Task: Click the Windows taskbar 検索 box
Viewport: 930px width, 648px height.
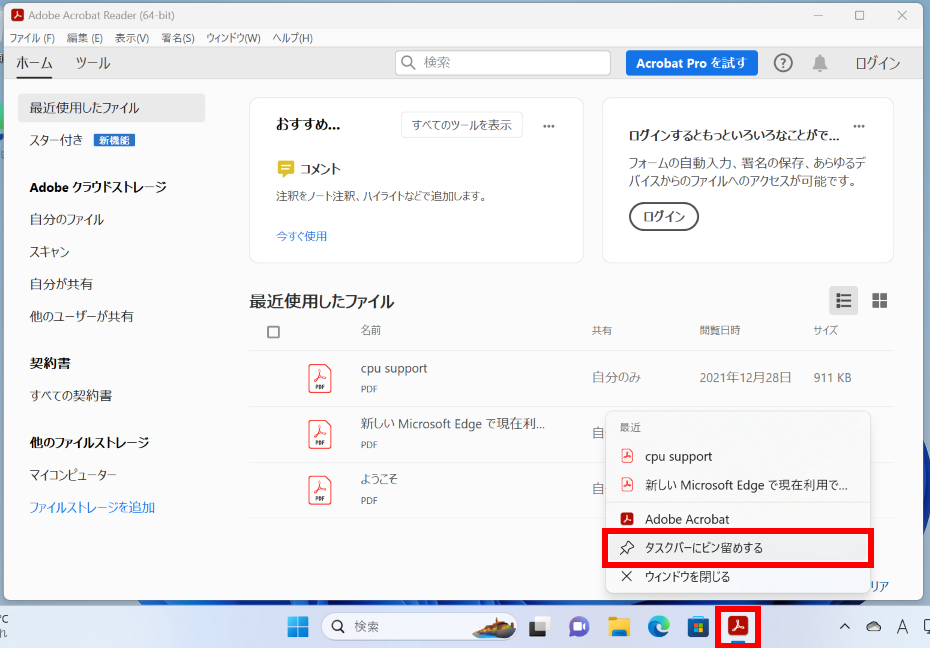Action: click(419, 627)
